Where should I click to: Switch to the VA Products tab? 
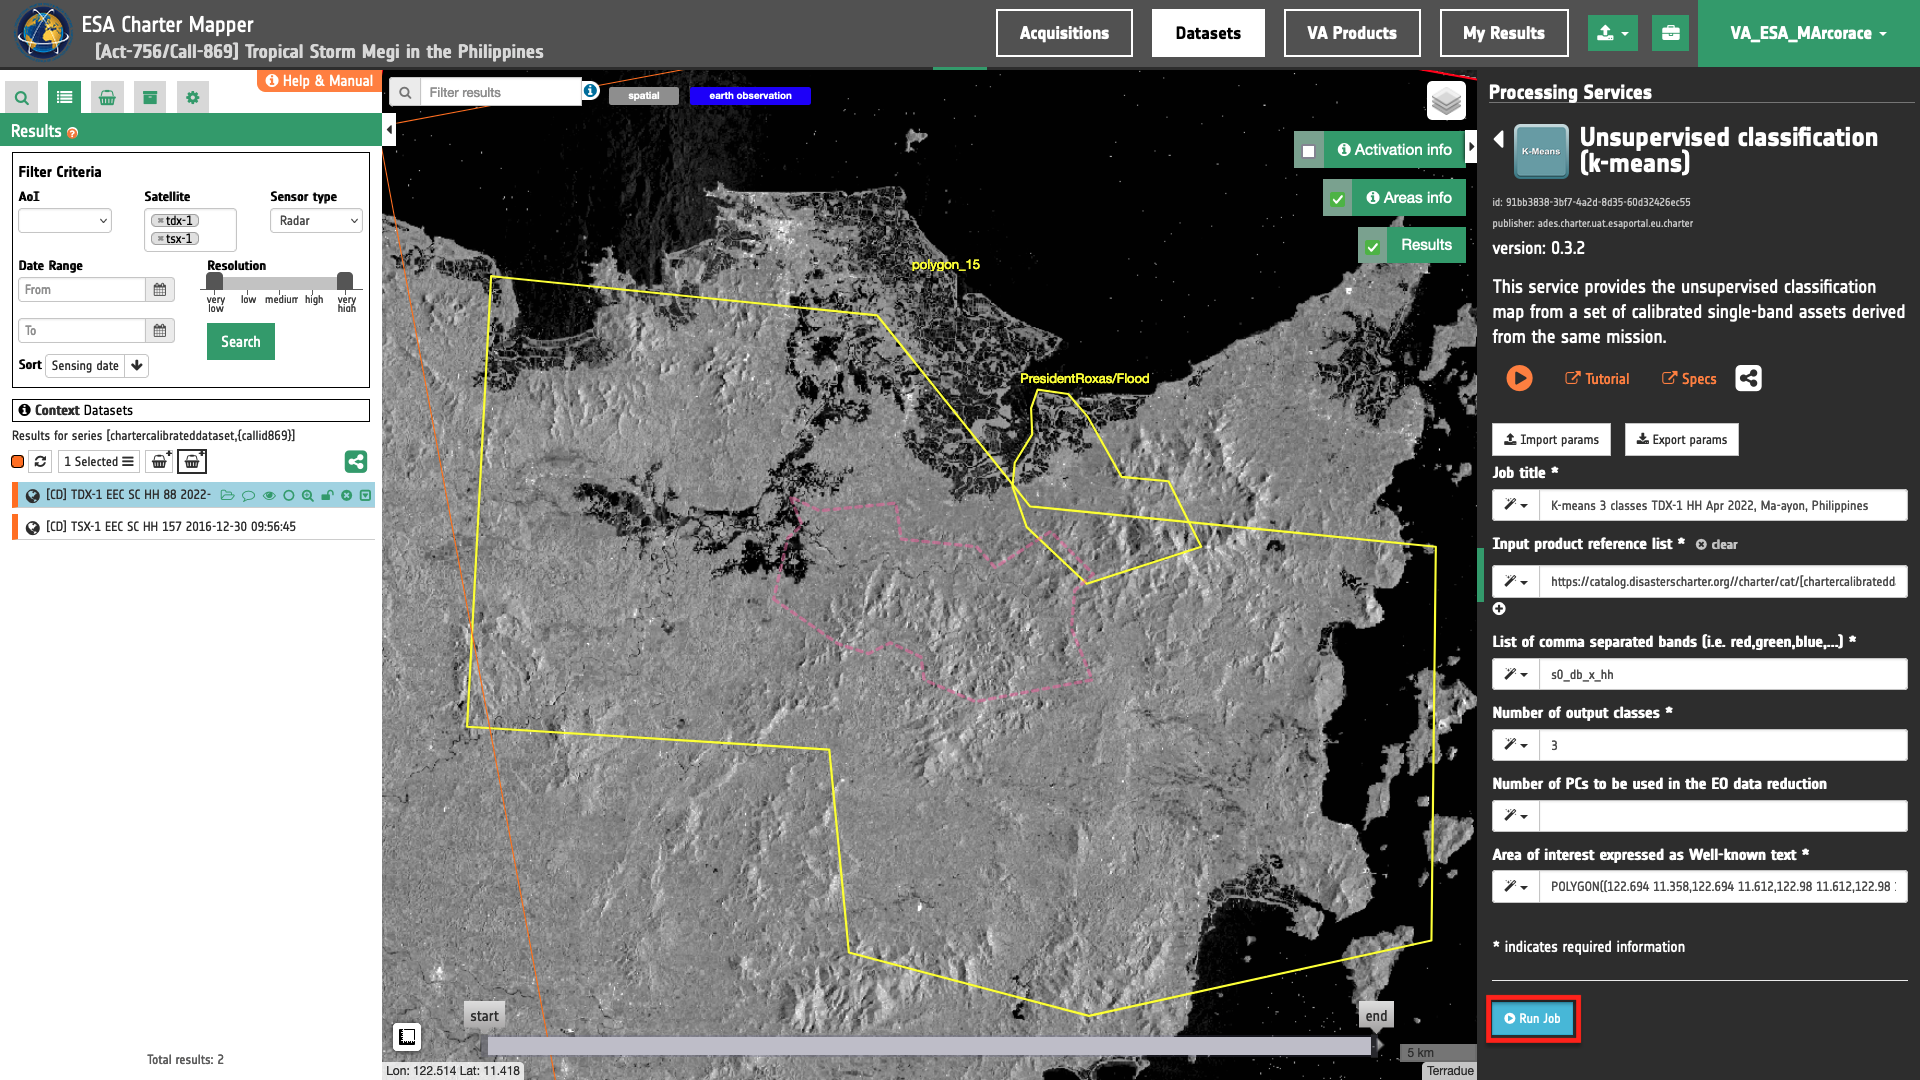[1352, 33]
